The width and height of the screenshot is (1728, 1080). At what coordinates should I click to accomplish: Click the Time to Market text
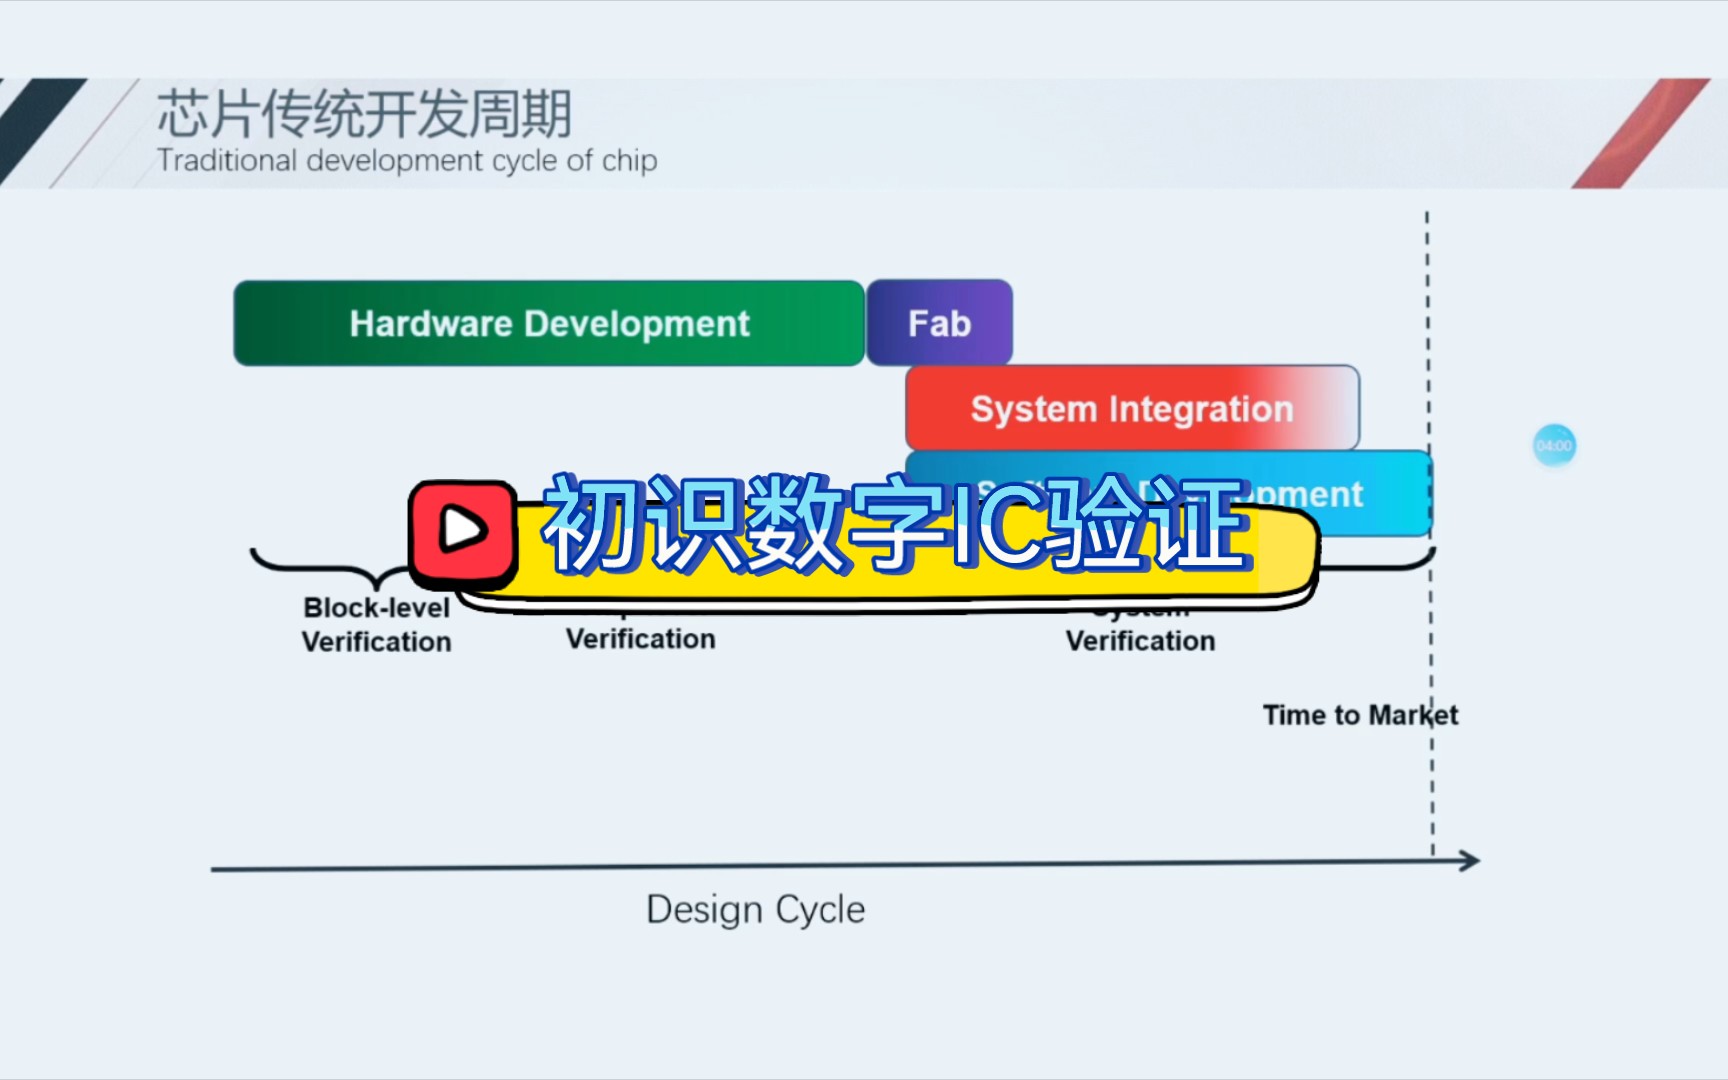click(1362, 715)
